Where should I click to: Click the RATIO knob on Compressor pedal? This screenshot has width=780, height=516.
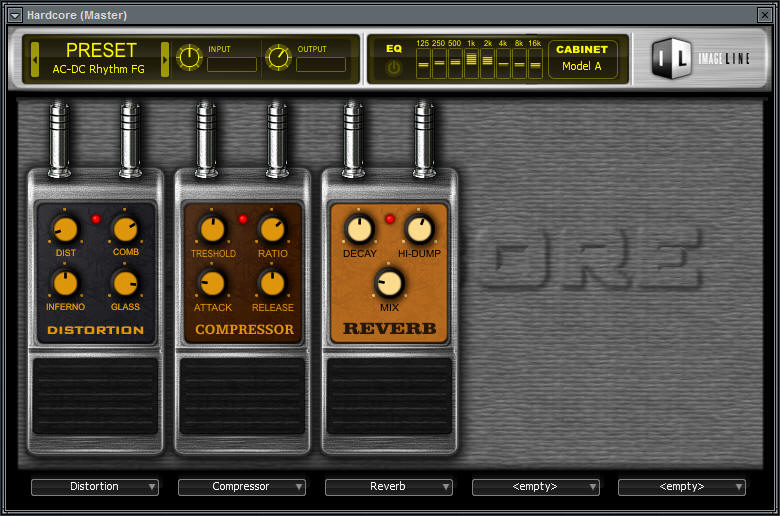(x=272, y=230)
